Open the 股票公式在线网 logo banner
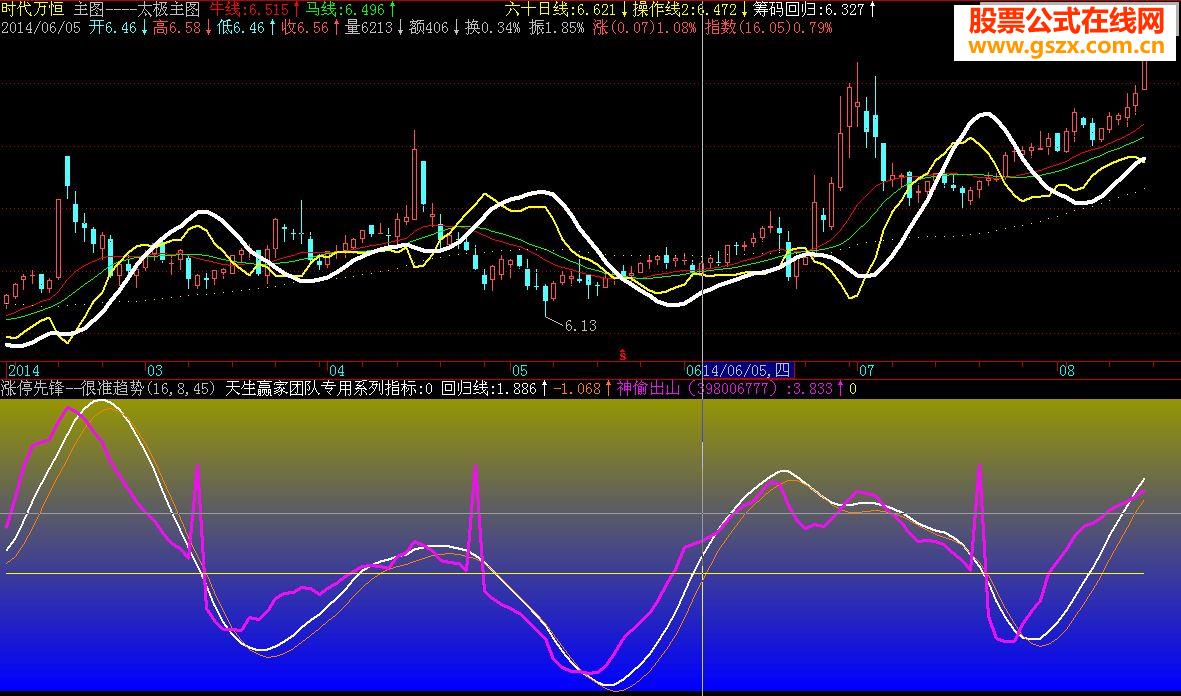This screenshot has height=696, width=1181. [1066, 21]
